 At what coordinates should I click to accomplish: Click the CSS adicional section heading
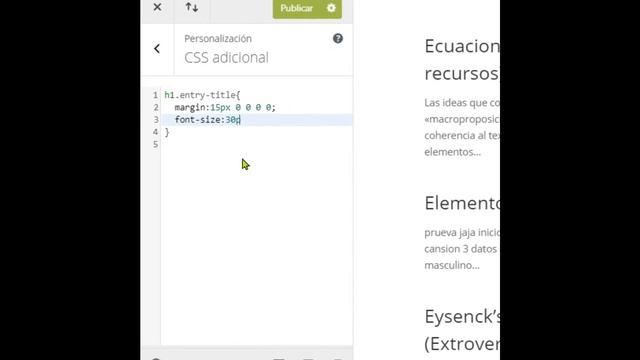coord(226,58)
